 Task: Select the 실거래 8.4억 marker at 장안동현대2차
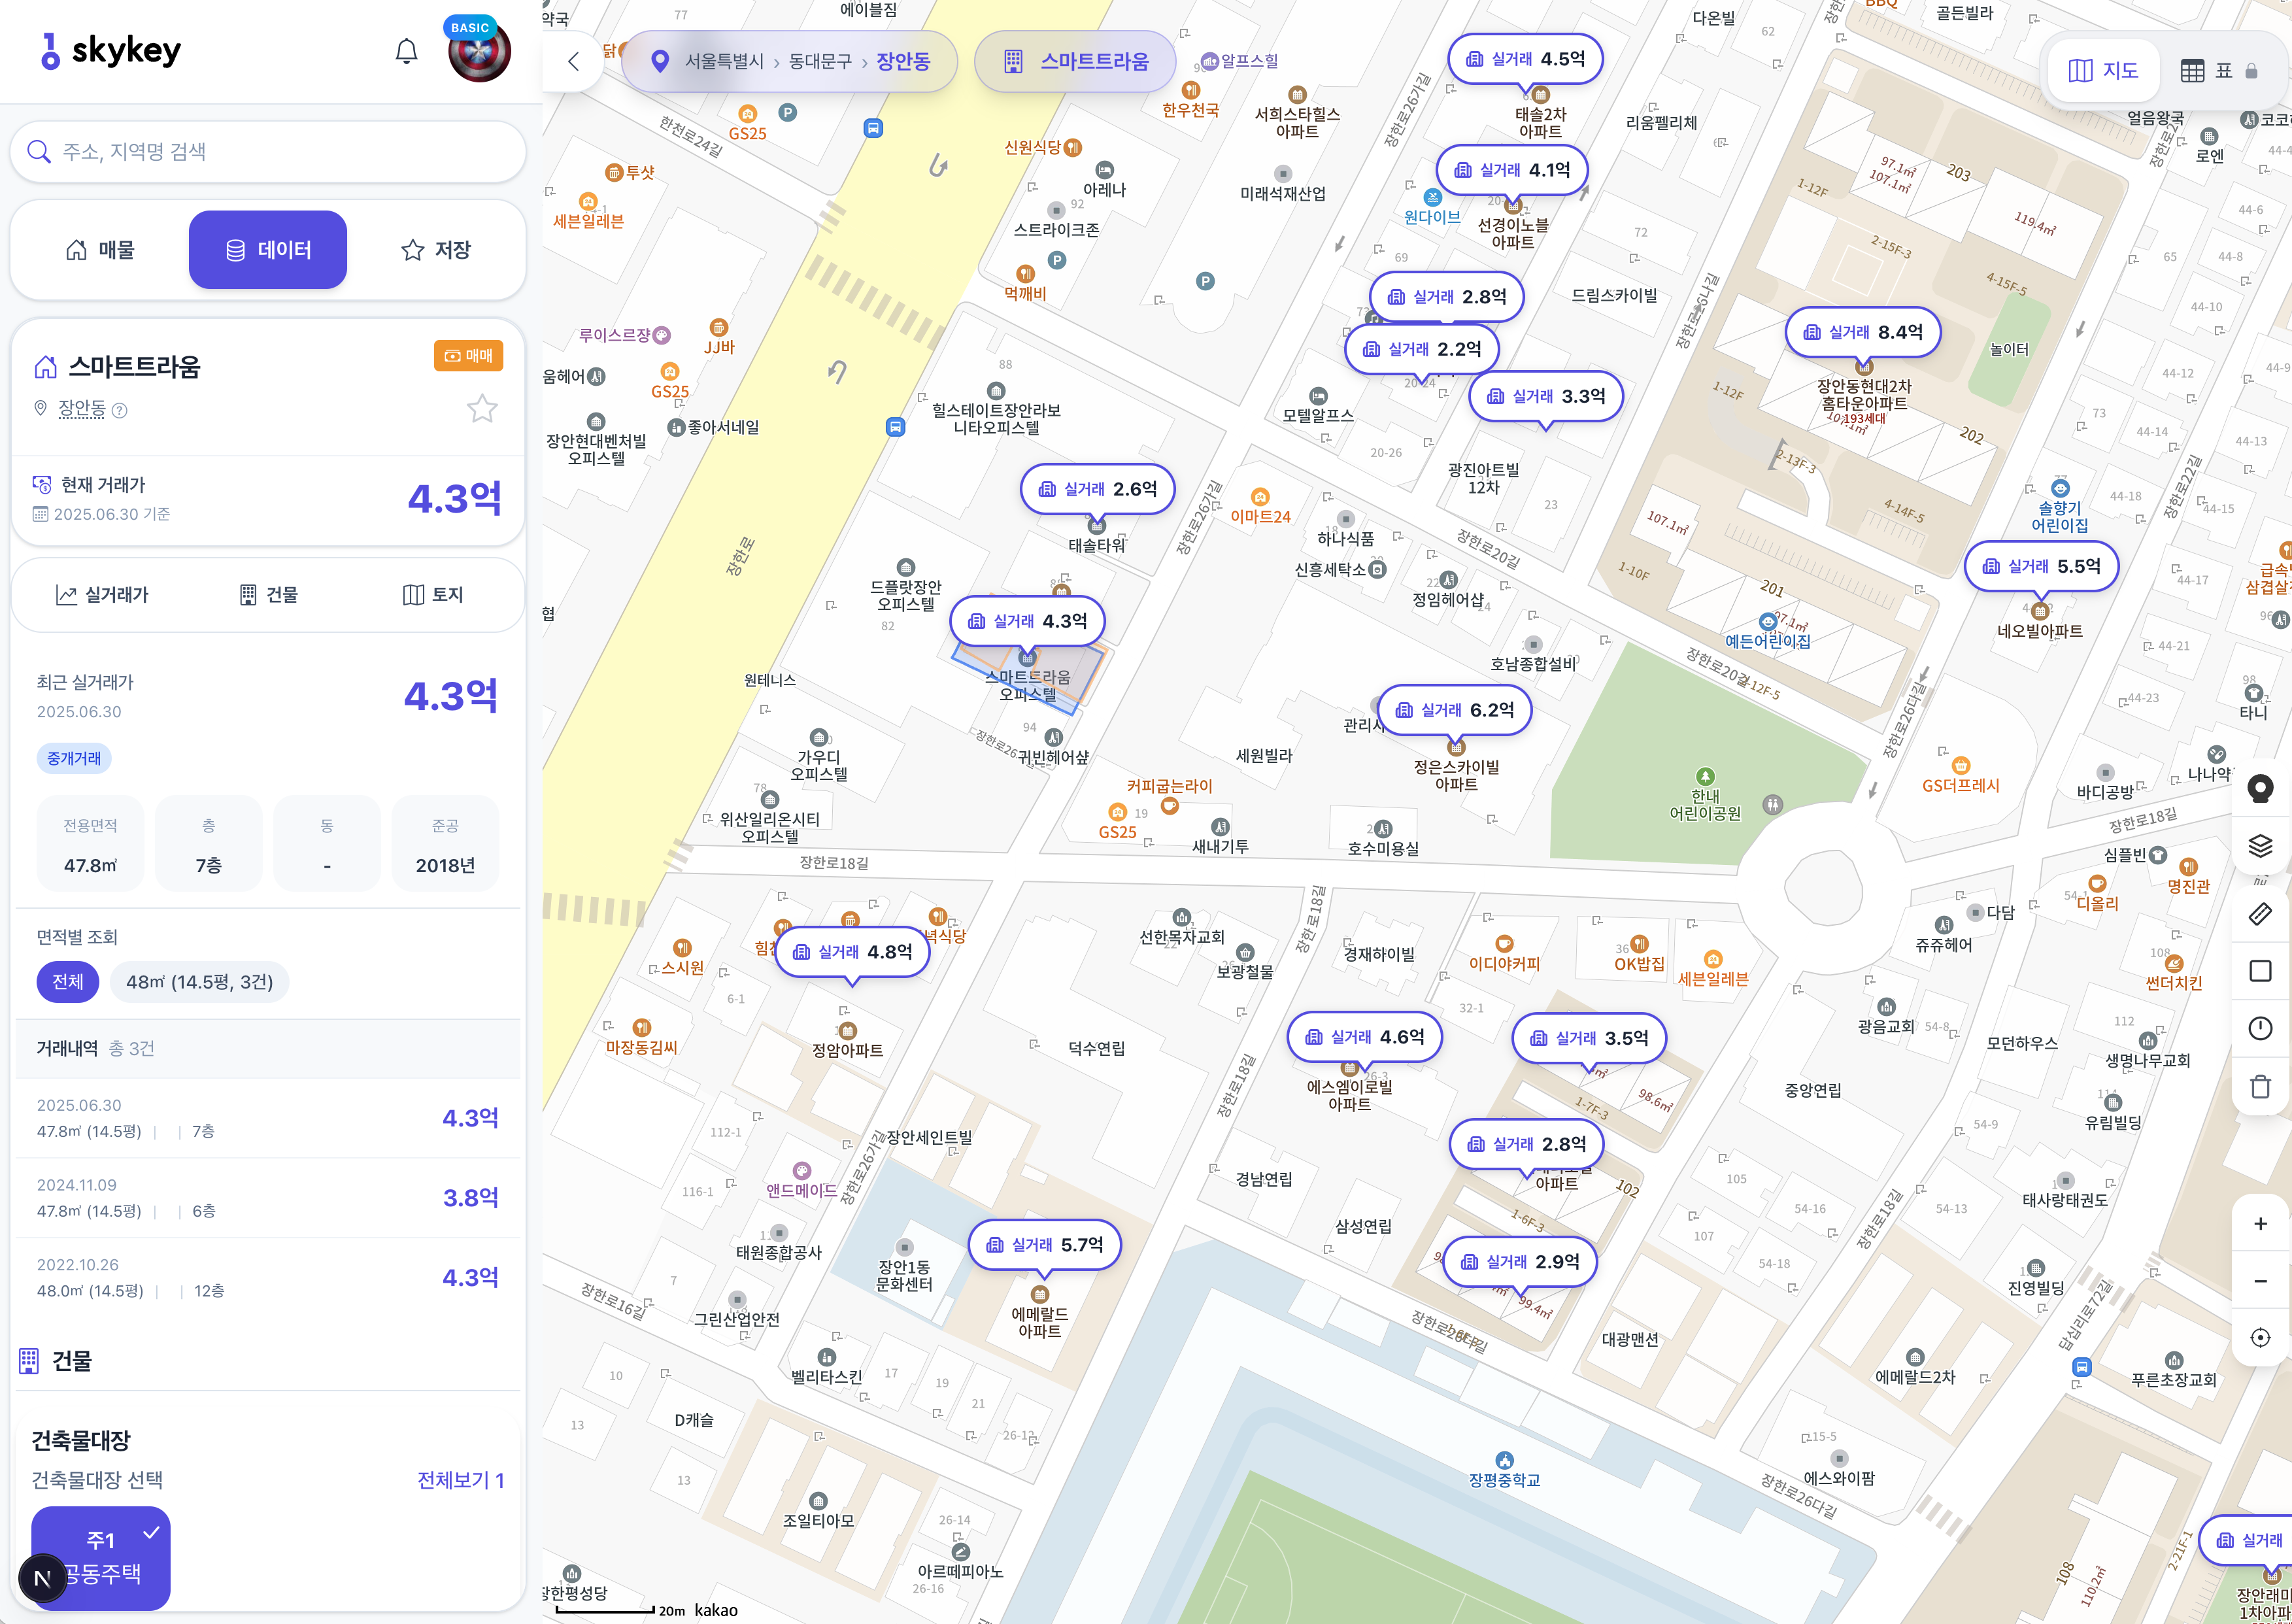1863,332
